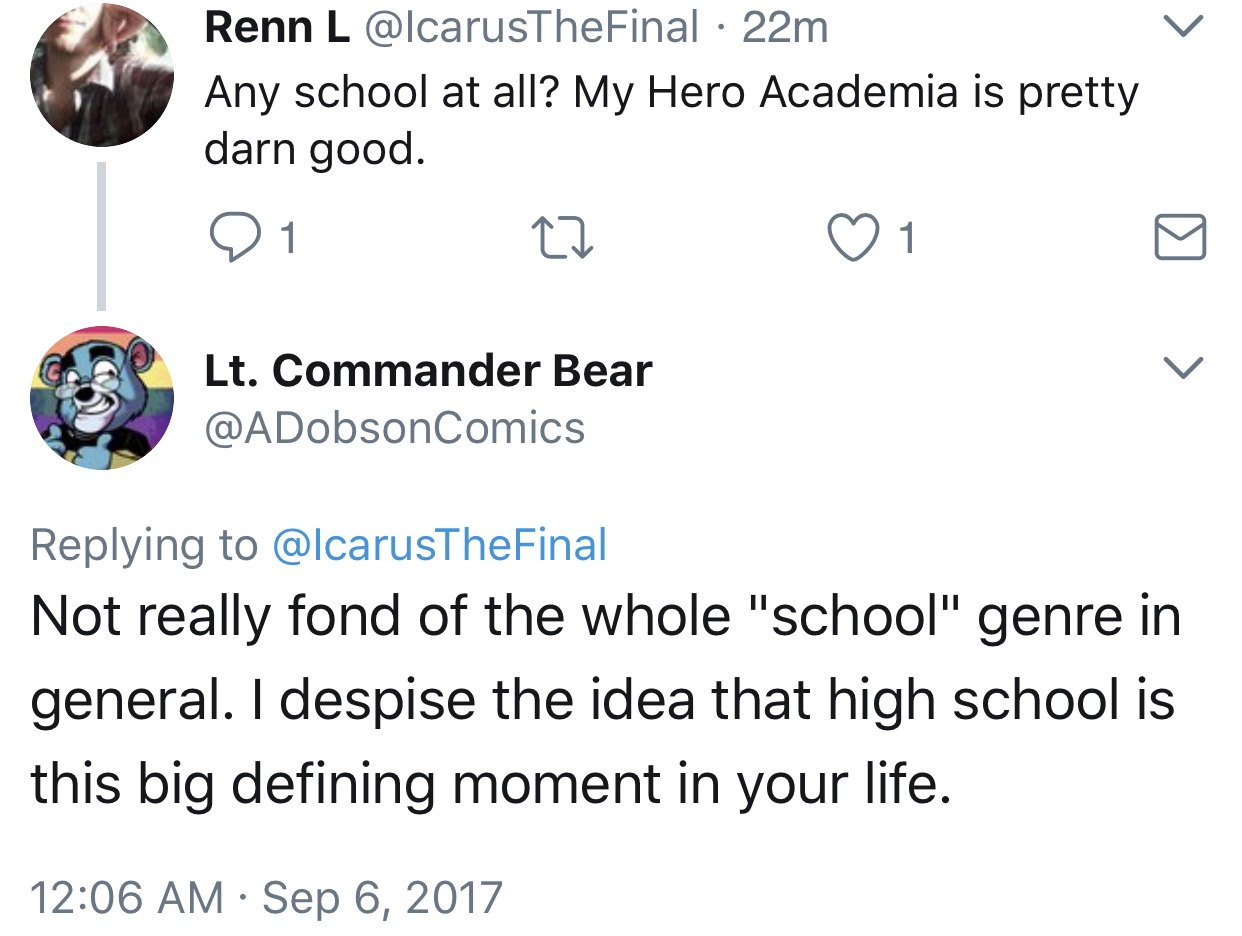Send Renn L's tweet via envelope icon

[1180, 238]
